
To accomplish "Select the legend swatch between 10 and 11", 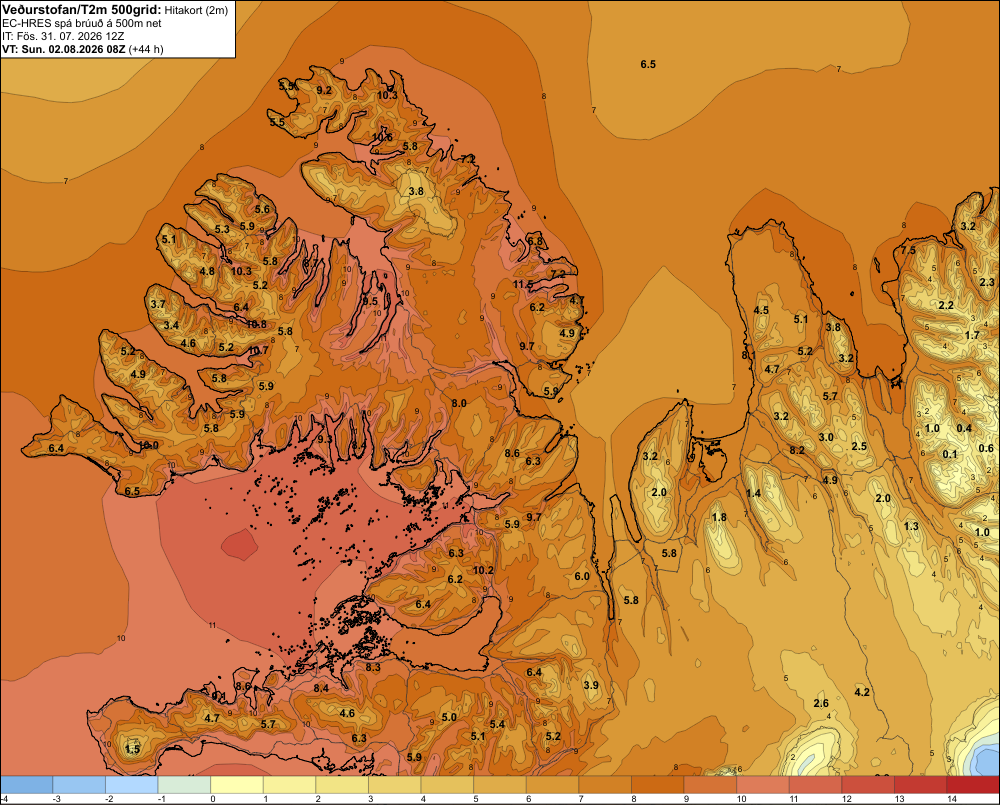I will [763, 785].
